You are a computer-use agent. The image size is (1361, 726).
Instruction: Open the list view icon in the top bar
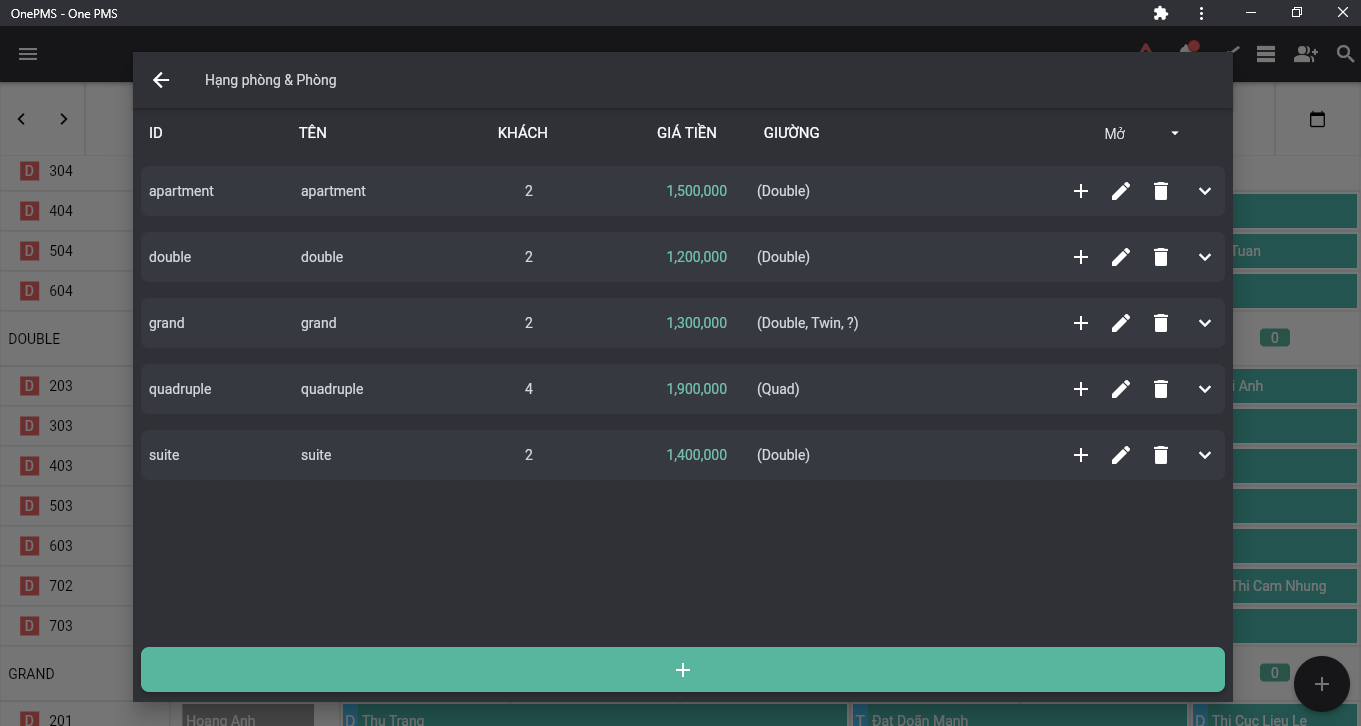click(x=1266, y=54)
